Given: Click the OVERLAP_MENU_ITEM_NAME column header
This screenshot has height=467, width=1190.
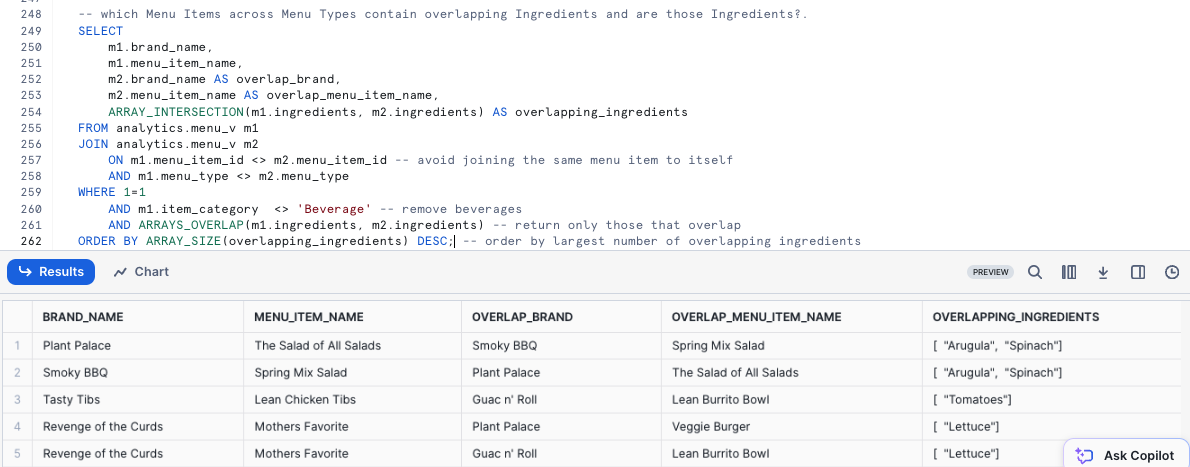Looking at the screenshot, I should click(756, 317).
